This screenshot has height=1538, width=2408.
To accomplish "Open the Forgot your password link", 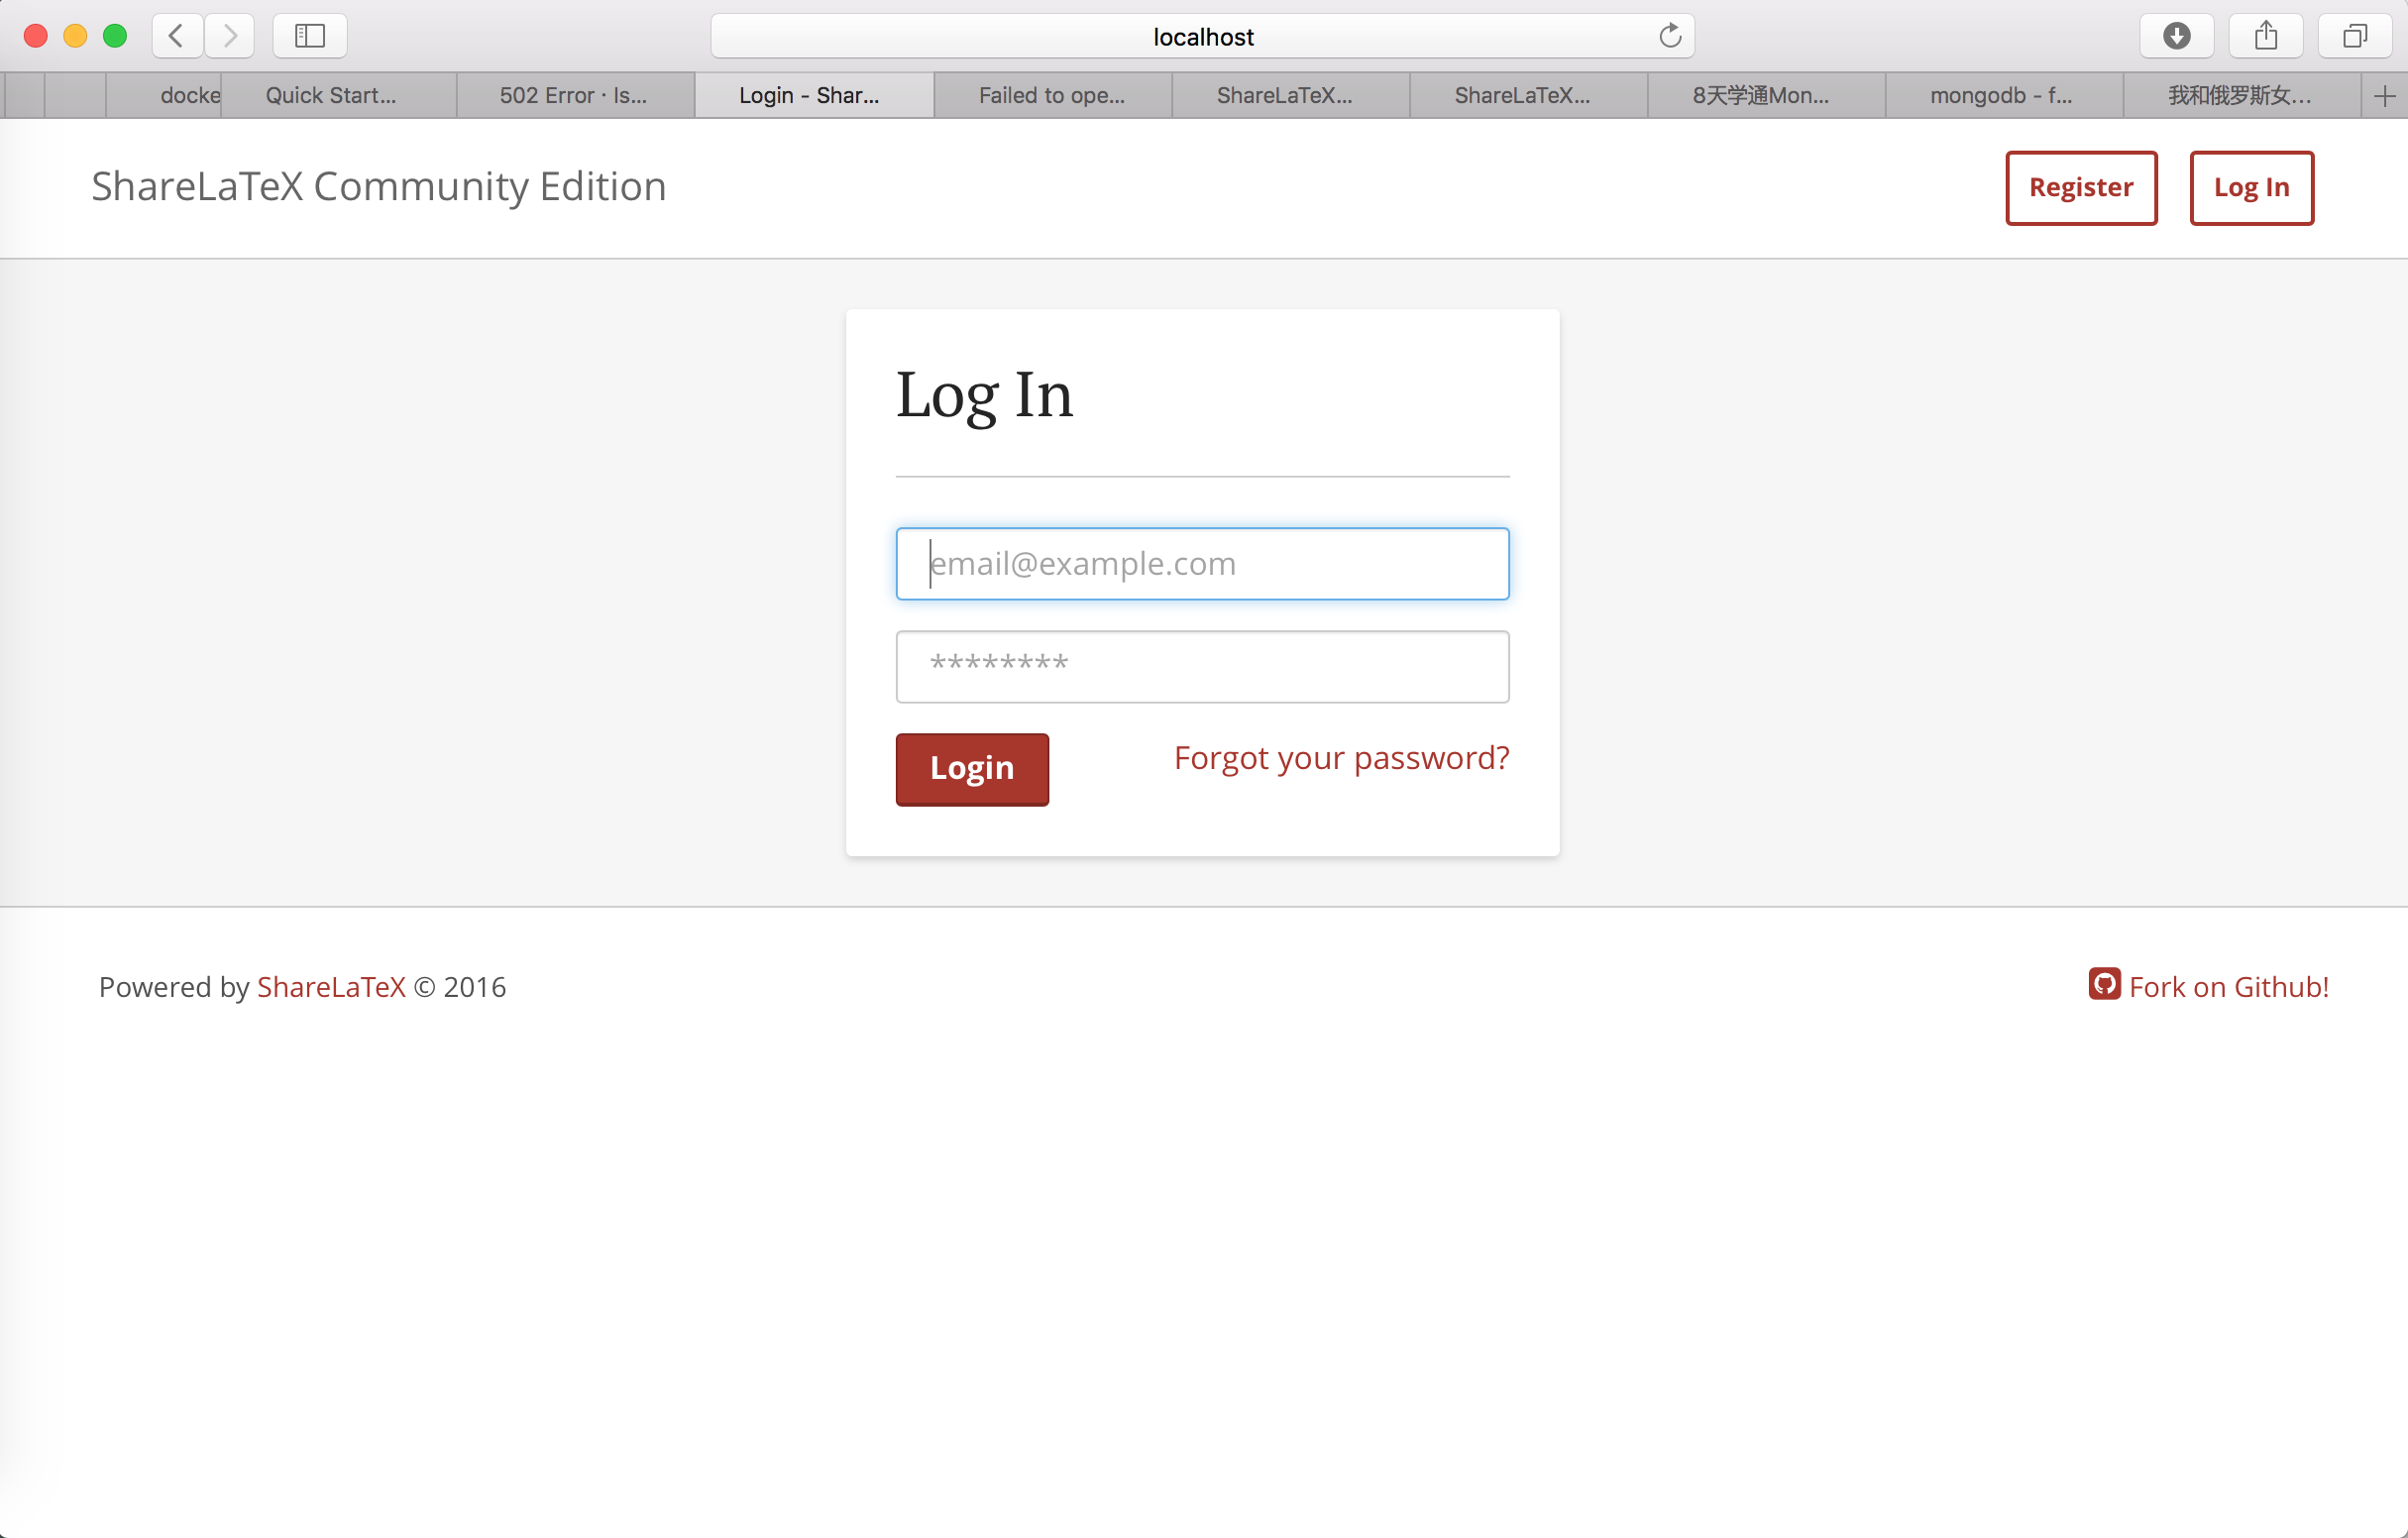I will 1341,758.
